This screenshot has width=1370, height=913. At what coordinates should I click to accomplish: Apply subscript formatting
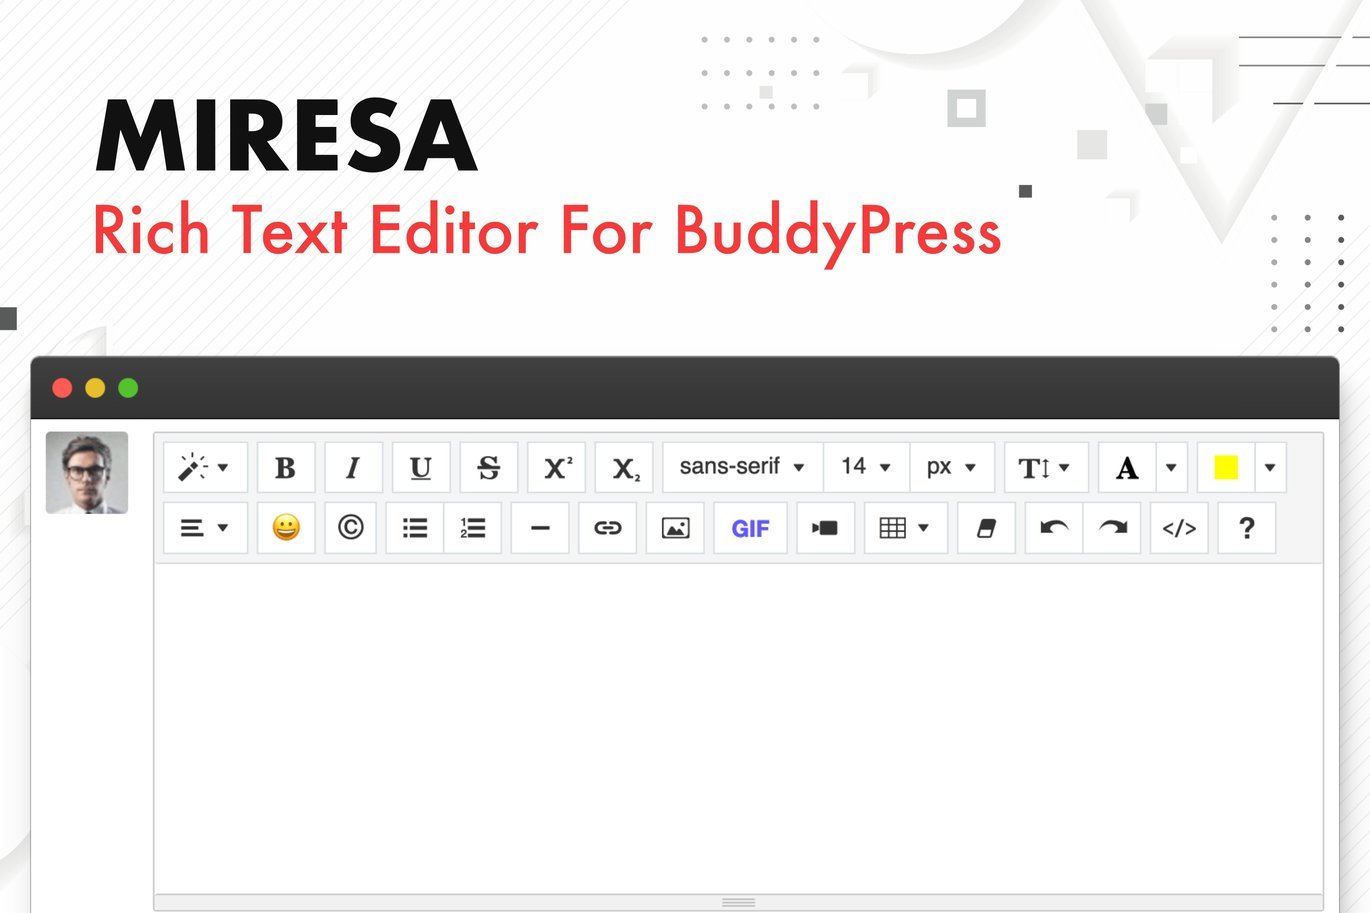click(623, 466)
